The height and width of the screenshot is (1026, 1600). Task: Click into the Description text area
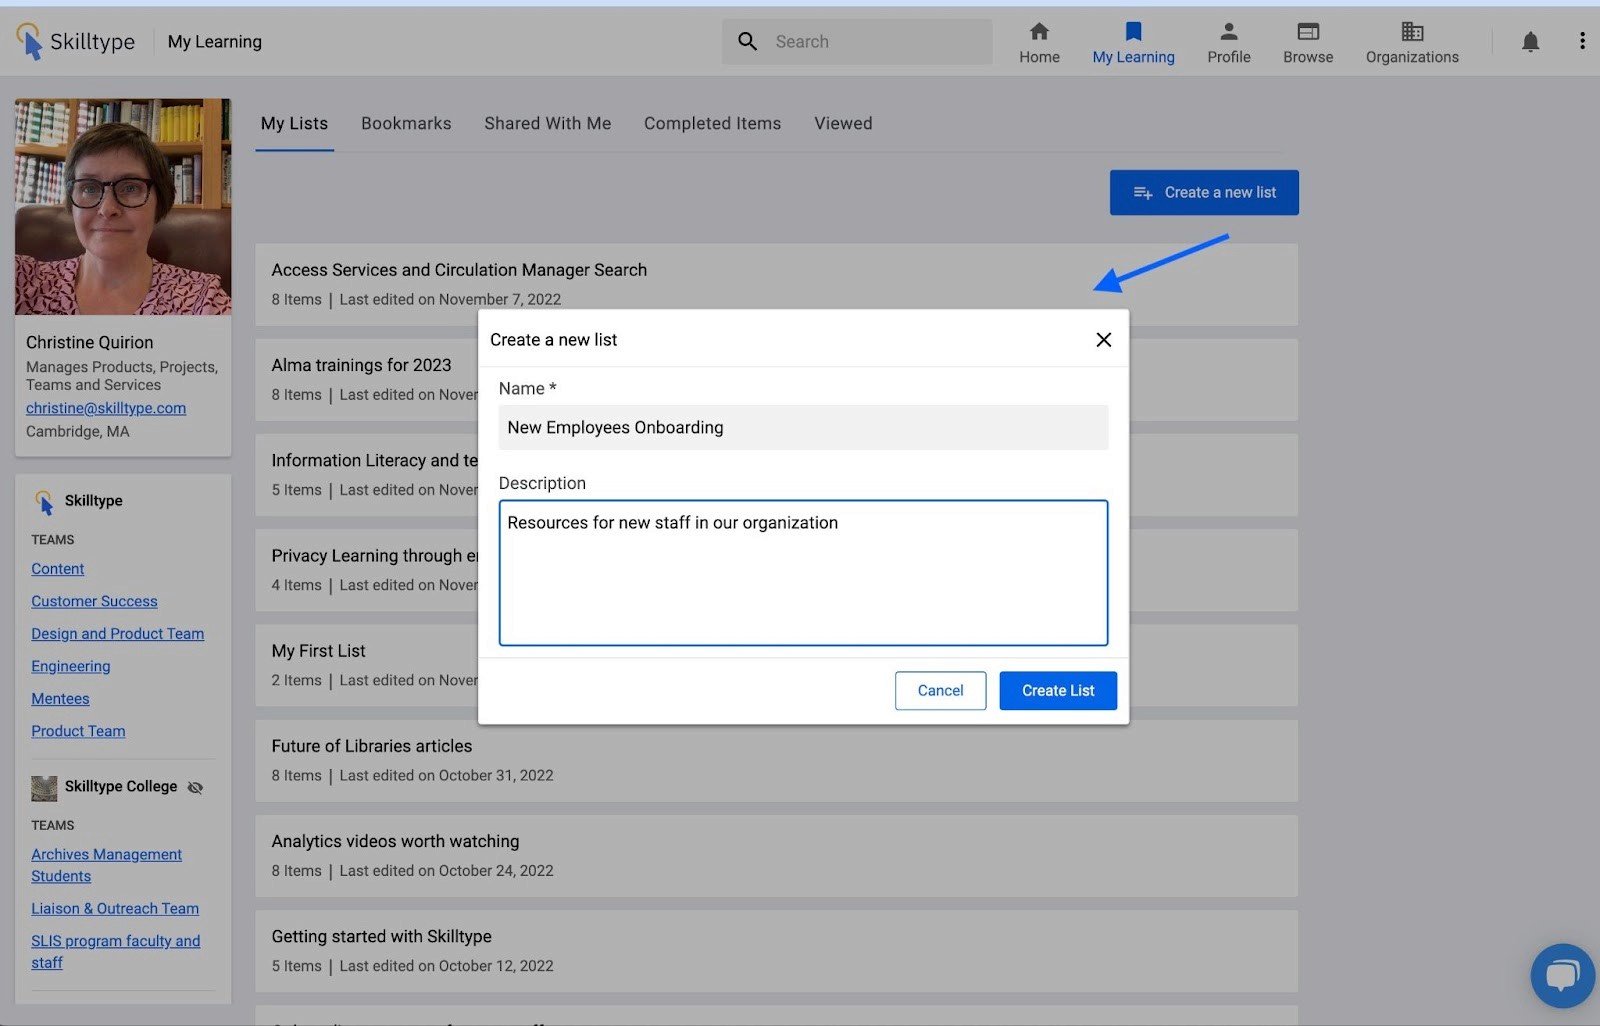803,573
